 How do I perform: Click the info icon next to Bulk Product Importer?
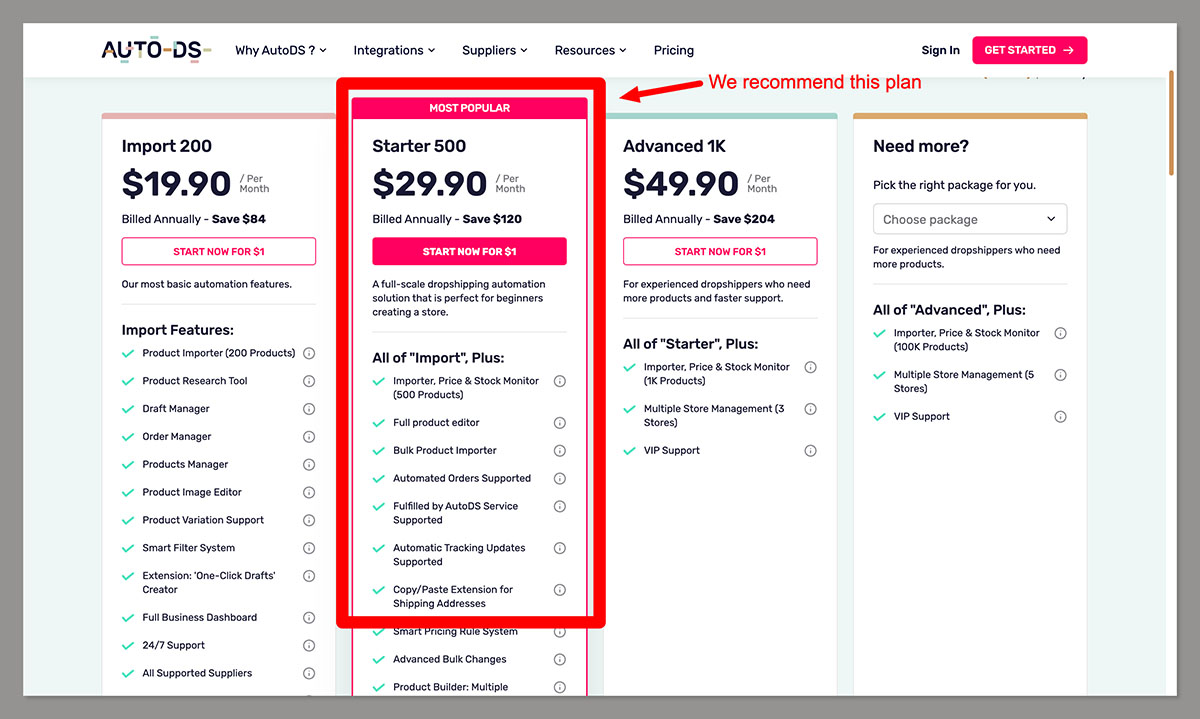[x=560, y=450]
